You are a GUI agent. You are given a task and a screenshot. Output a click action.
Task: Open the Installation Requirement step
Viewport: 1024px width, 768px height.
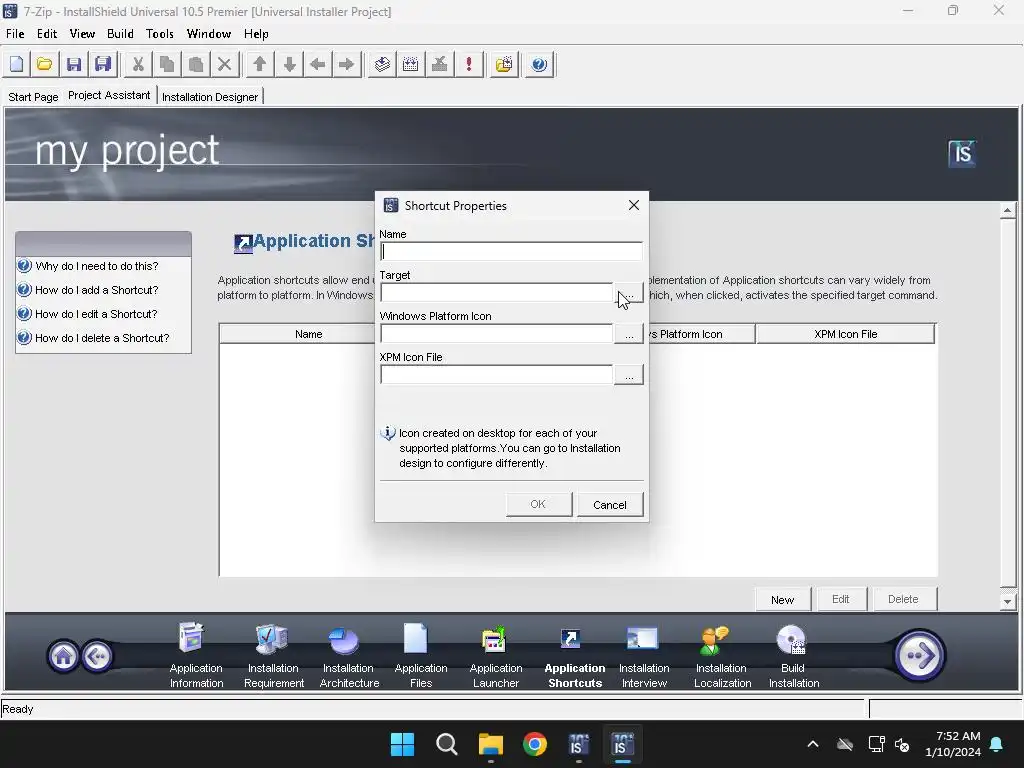[x=274, y=655]
